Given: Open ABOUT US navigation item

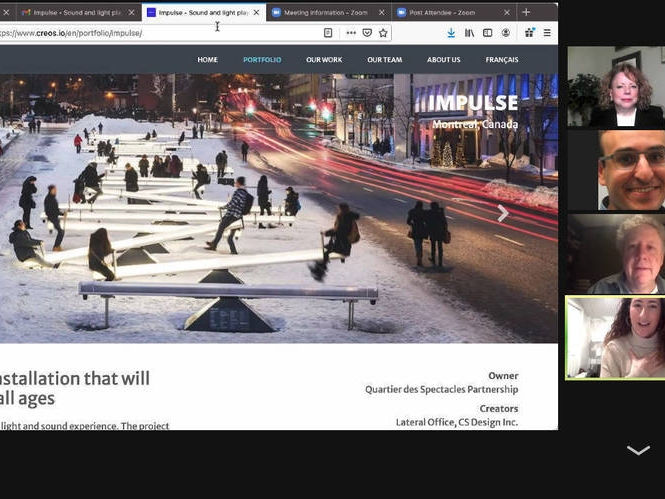Looking at the screenshot, I should (x=444, y=60).
